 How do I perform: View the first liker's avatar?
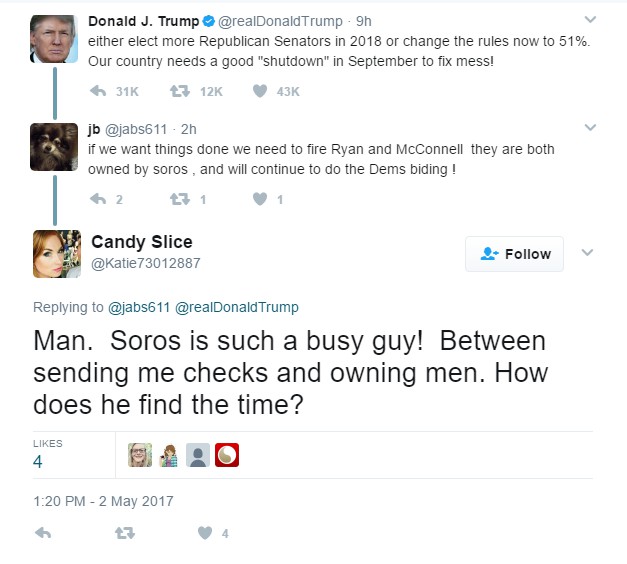pyautogui.click(x=140, y=455)
